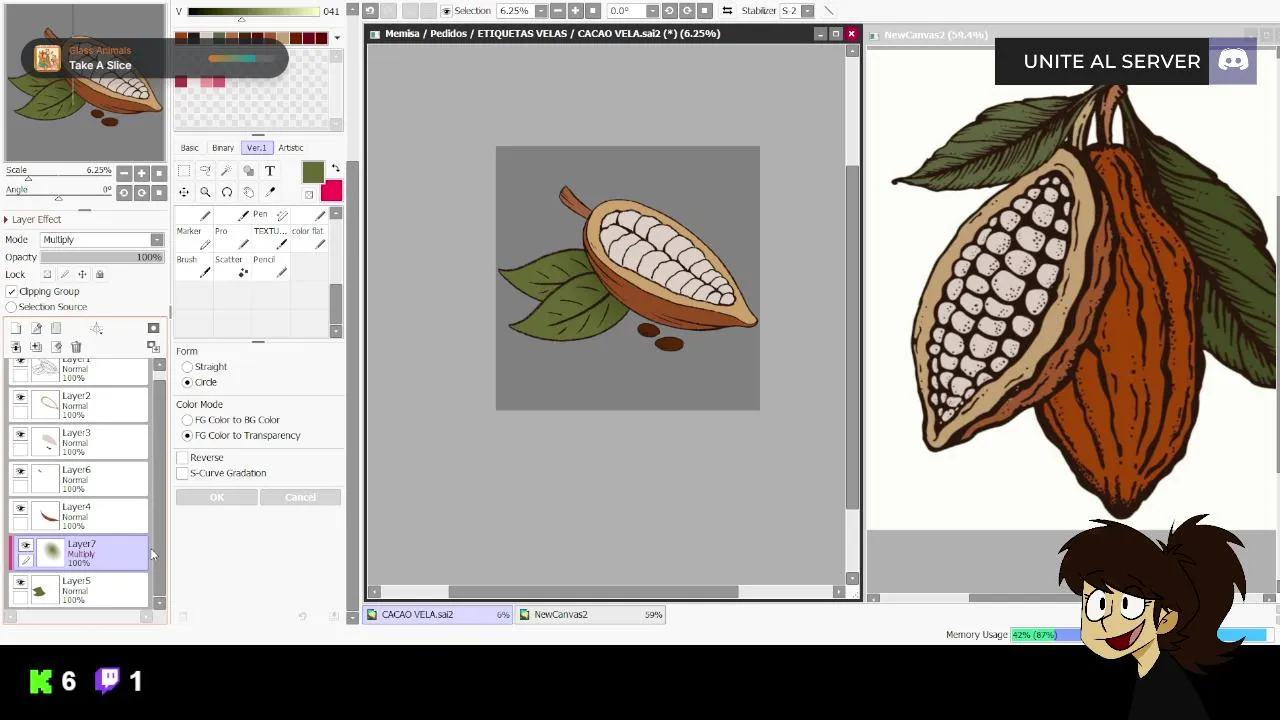Viewport: 1280px width, 720px height.
Task: Select the Hand pan tool
Action: point(248,192)
